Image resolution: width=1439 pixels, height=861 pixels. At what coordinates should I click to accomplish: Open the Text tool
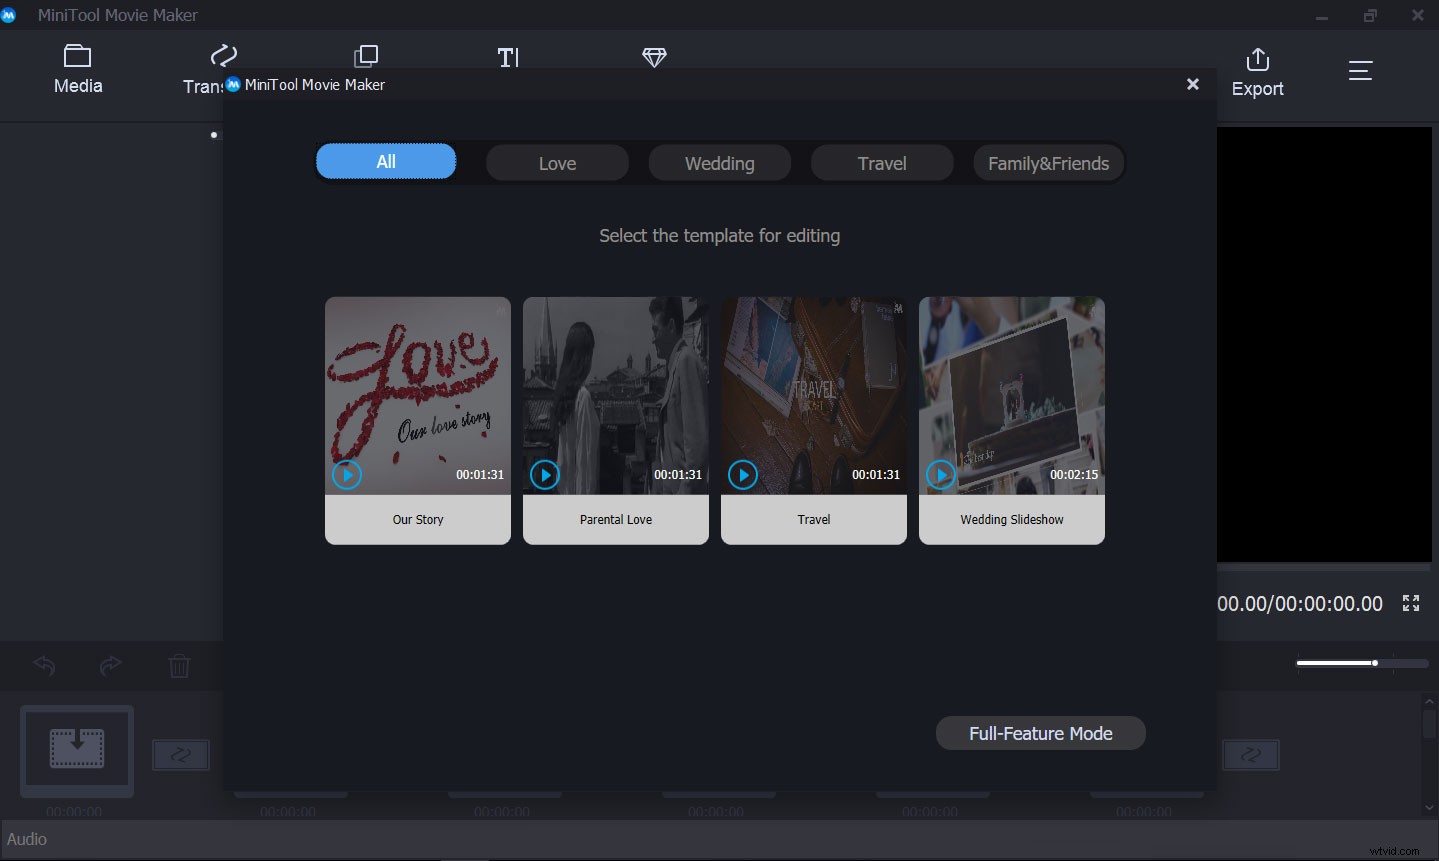tap(508, 57)
